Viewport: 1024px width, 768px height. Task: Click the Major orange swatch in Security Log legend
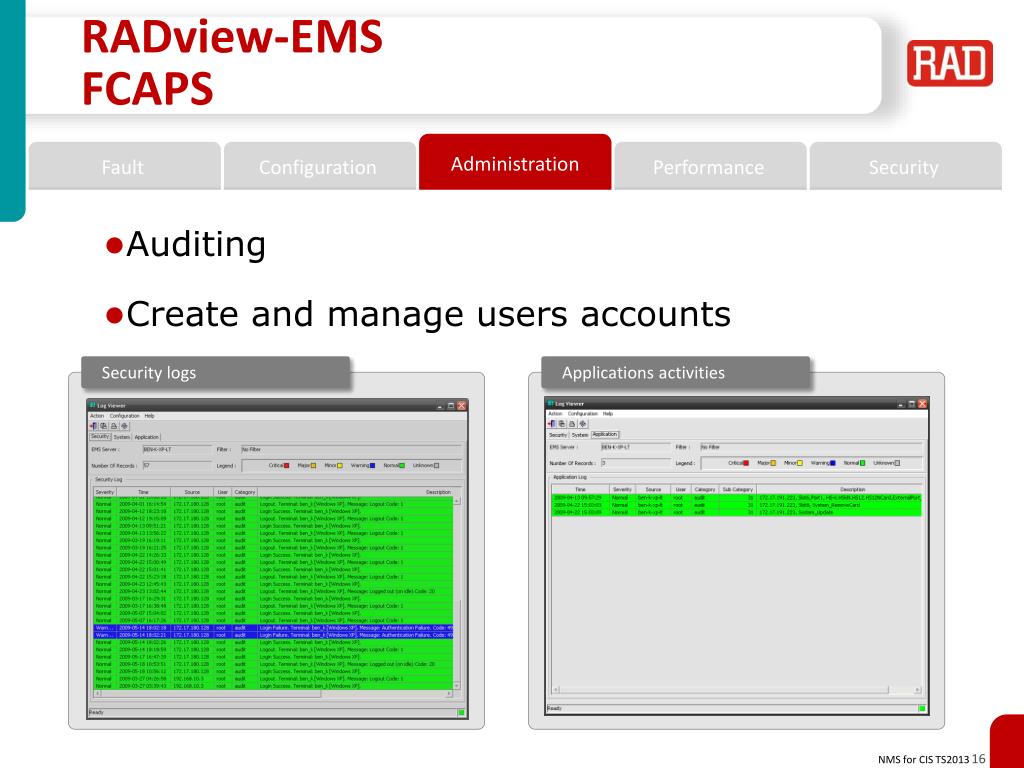point(313,466)
